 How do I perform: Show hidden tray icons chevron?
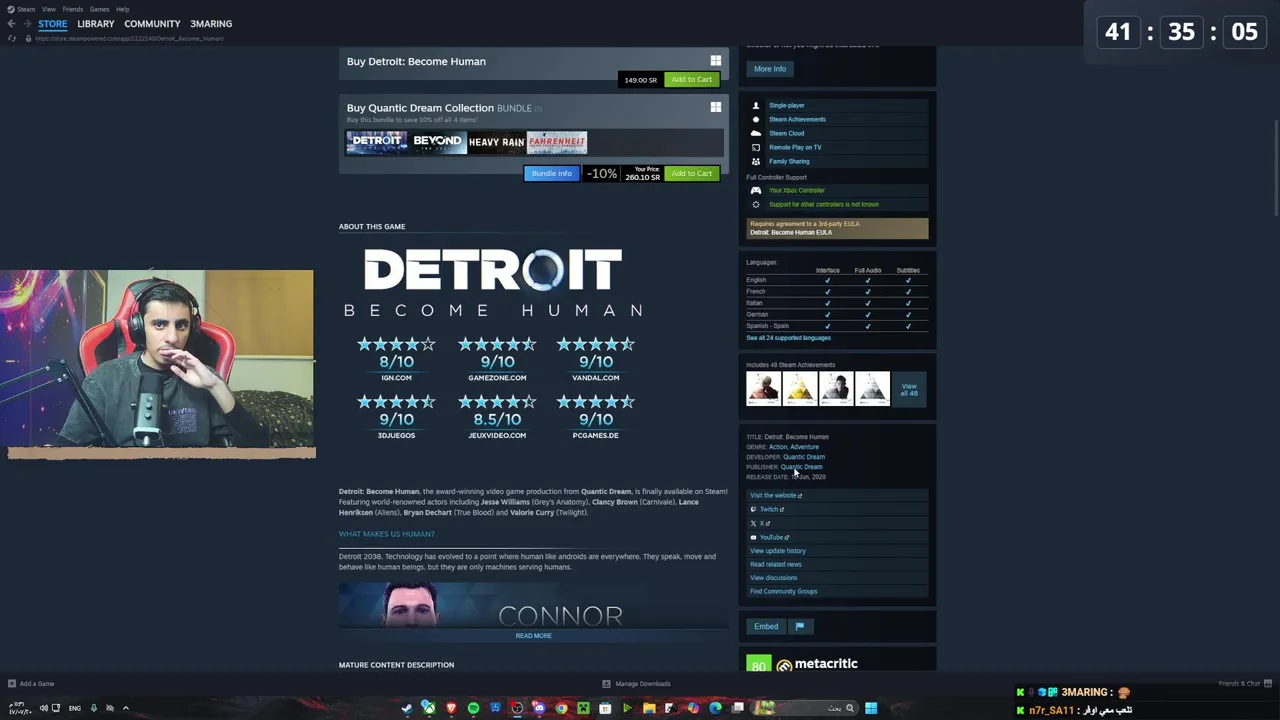coord(125,708)
